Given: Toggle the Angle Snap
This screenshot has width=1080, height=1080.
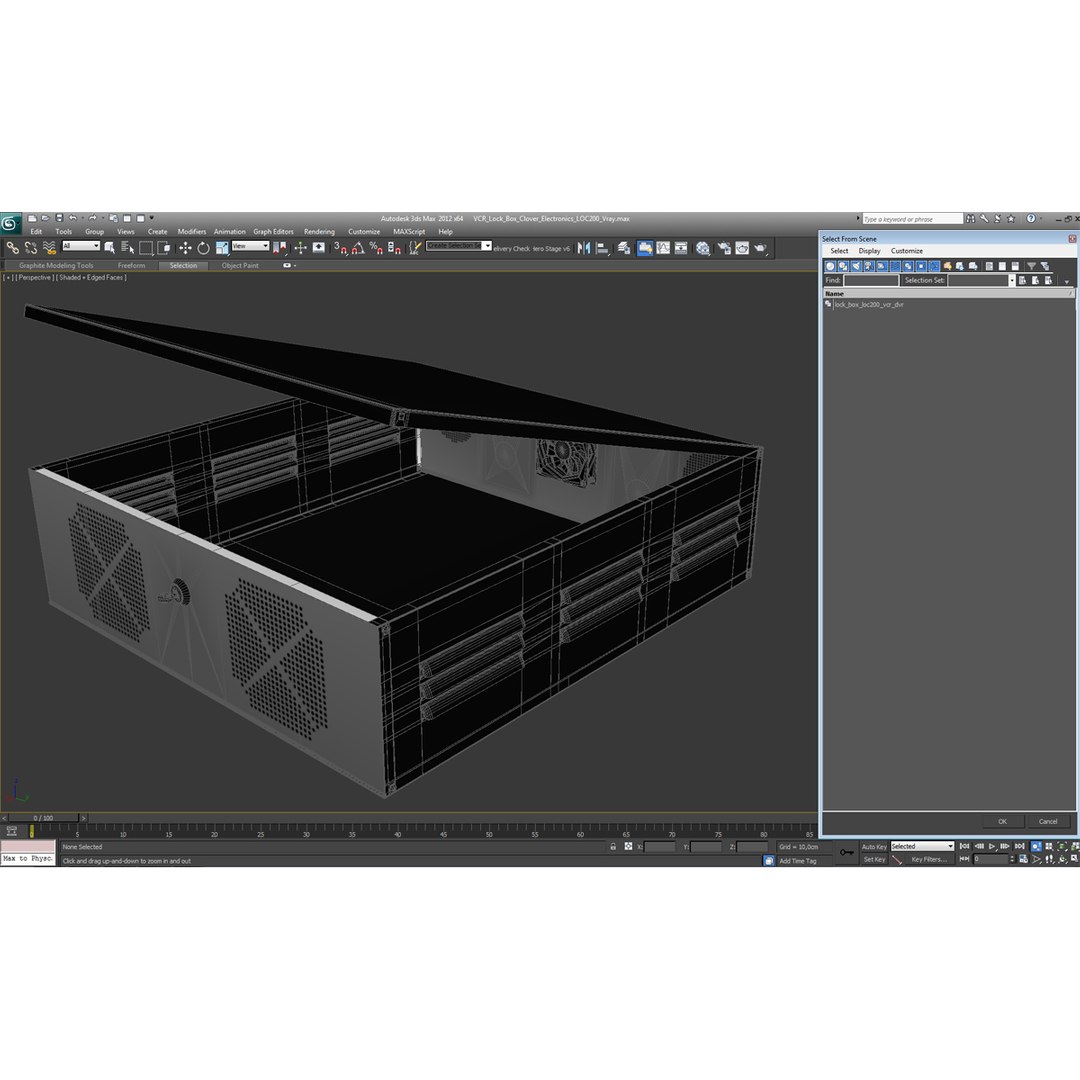Looking at the screenshot, I should pos(358,248).
